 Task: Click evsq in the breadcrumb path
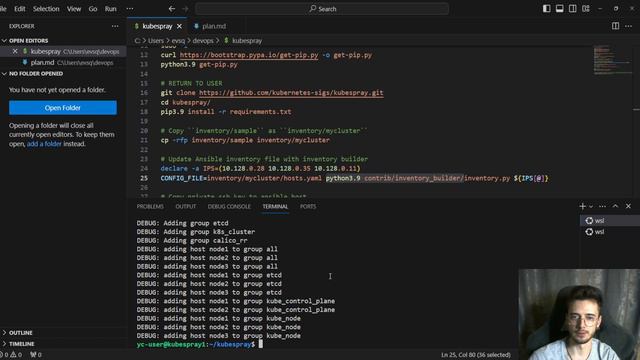(178, 40)
